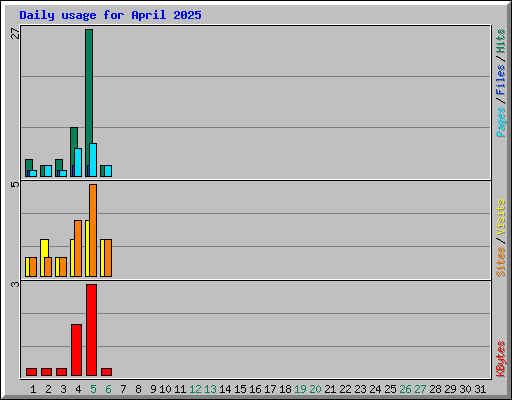Screen dimensions: 512x400
Task: Click the red KBytes bar for day 1
Action: [31, 372]
